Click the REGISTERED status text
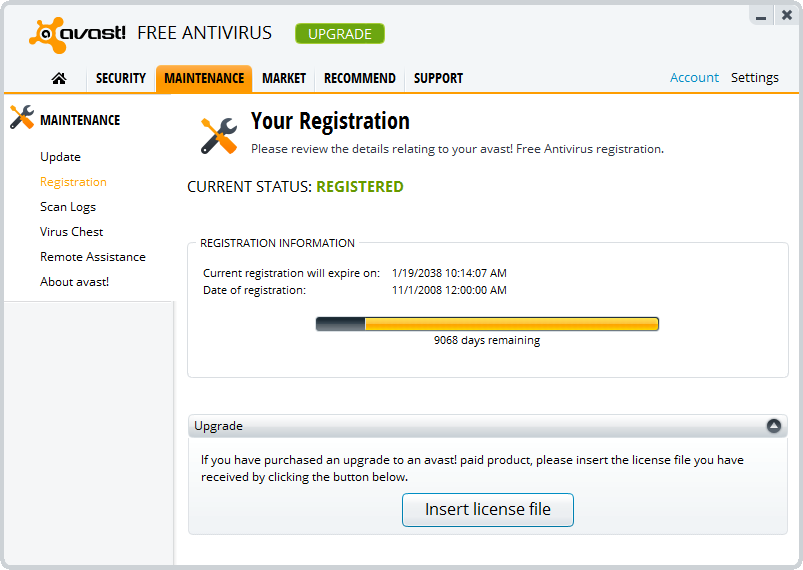803x570 pixels. tap(360, 187)
